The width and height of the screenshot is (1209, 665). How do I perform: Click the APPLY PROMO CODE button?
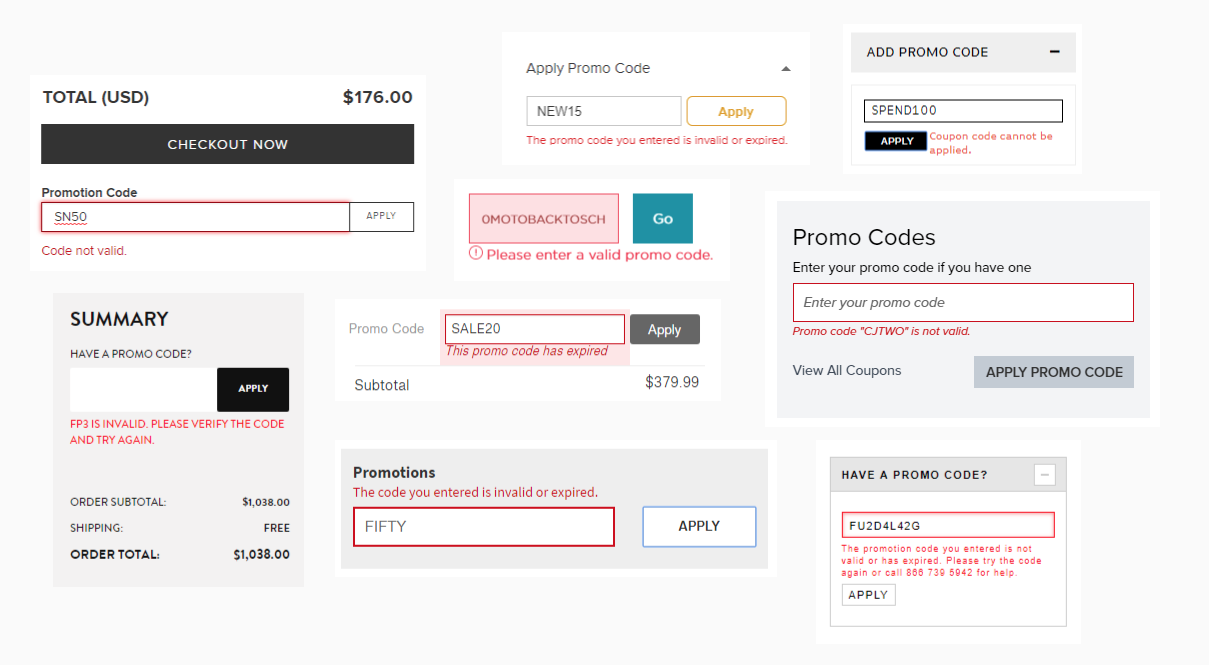click(x=1053, y=371)
